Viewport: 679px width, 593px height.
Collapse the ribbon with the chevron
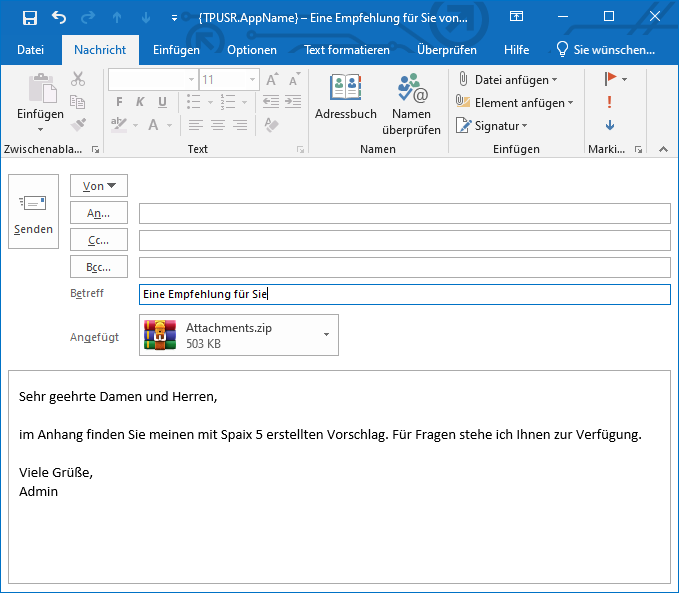point(662,149)
